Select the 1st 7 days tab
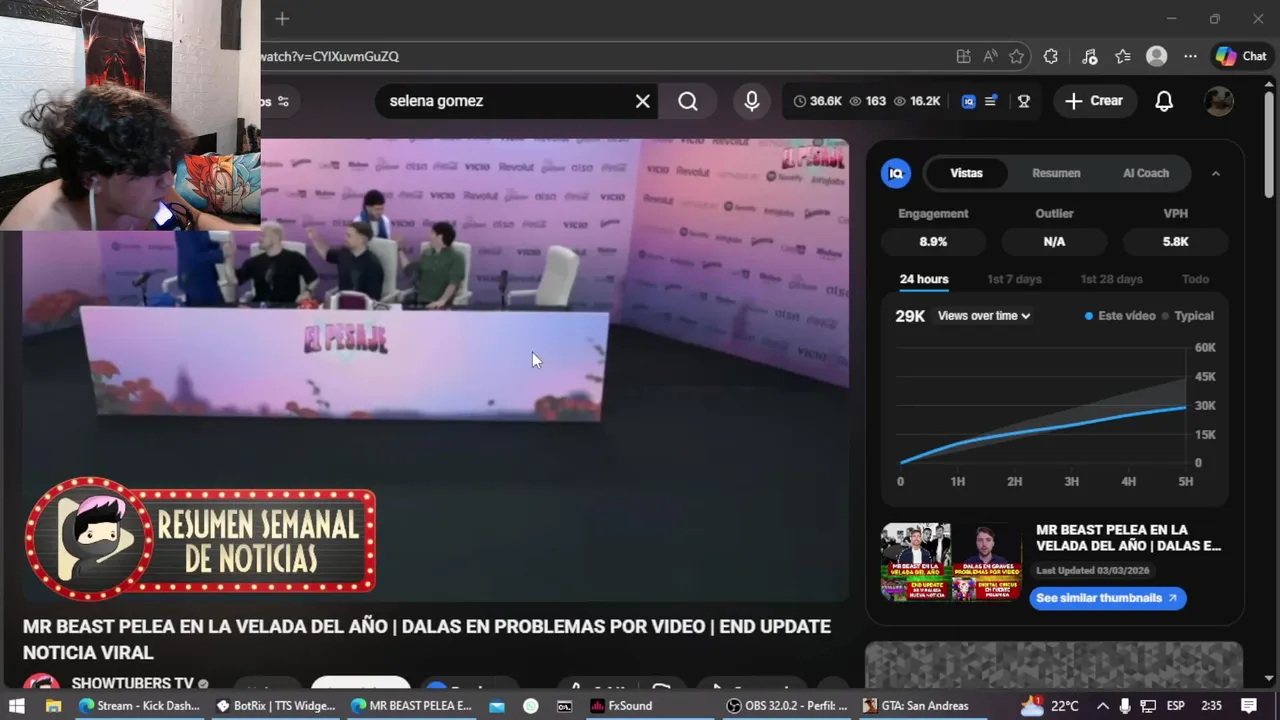Image resolution: width=1280 pixels, height=720 pixels. (1014, 280)
